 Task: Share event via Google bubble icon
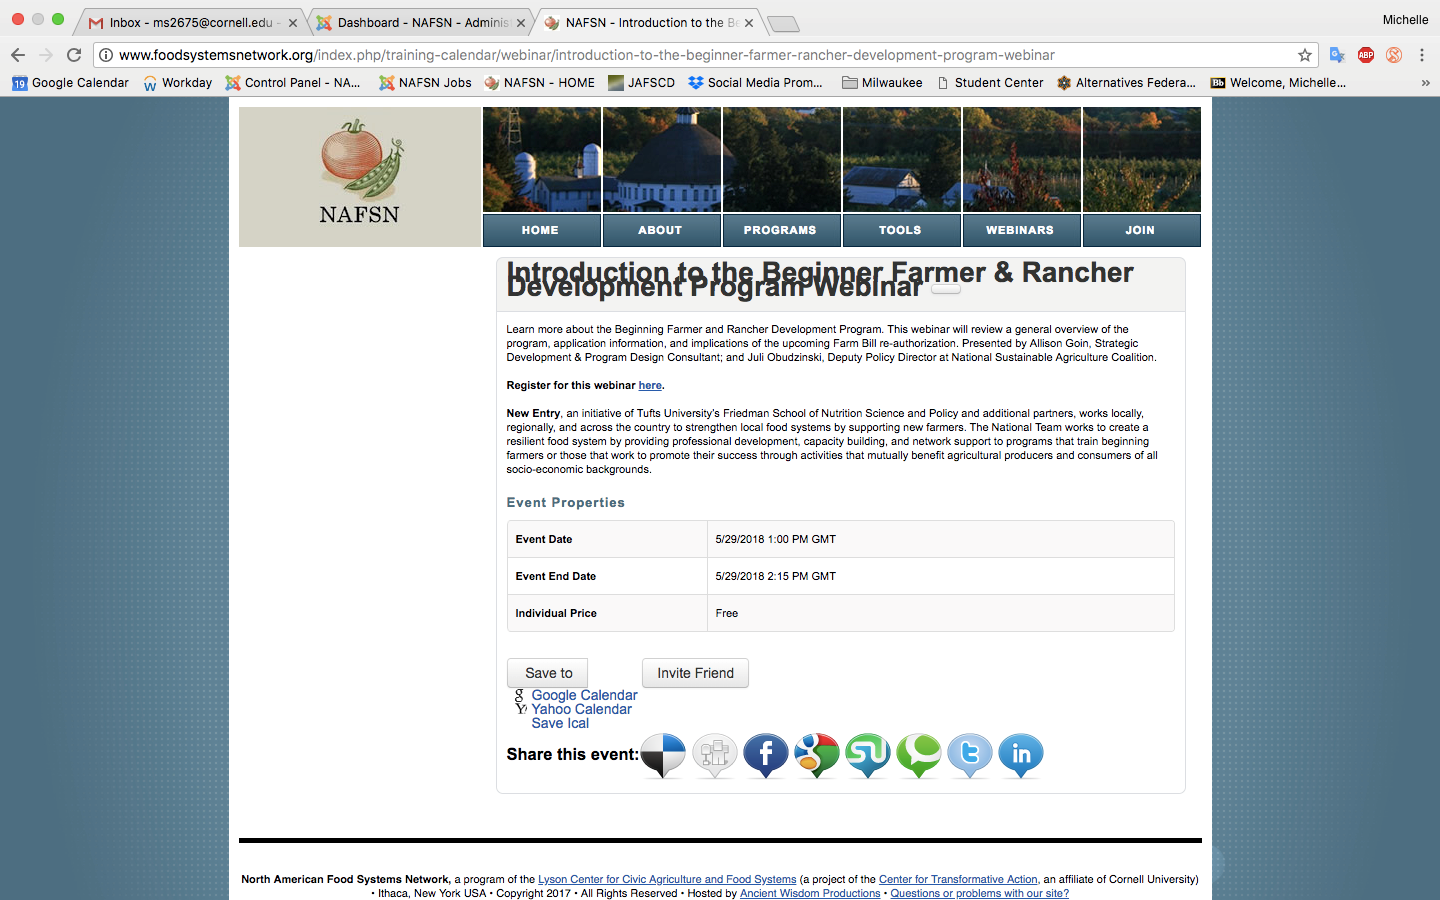point(816,755)
